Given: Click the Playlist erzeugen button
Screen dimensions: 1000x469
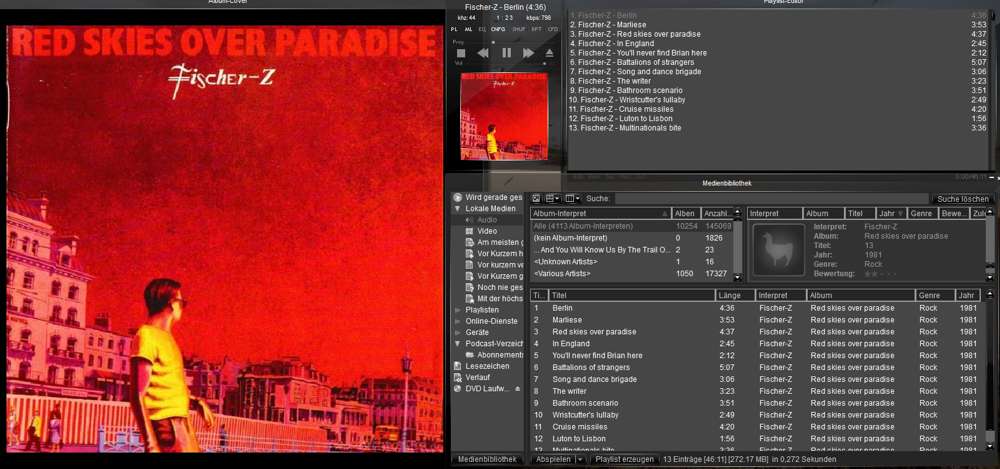Looking at the screenshot, I should tap(623, 460).
